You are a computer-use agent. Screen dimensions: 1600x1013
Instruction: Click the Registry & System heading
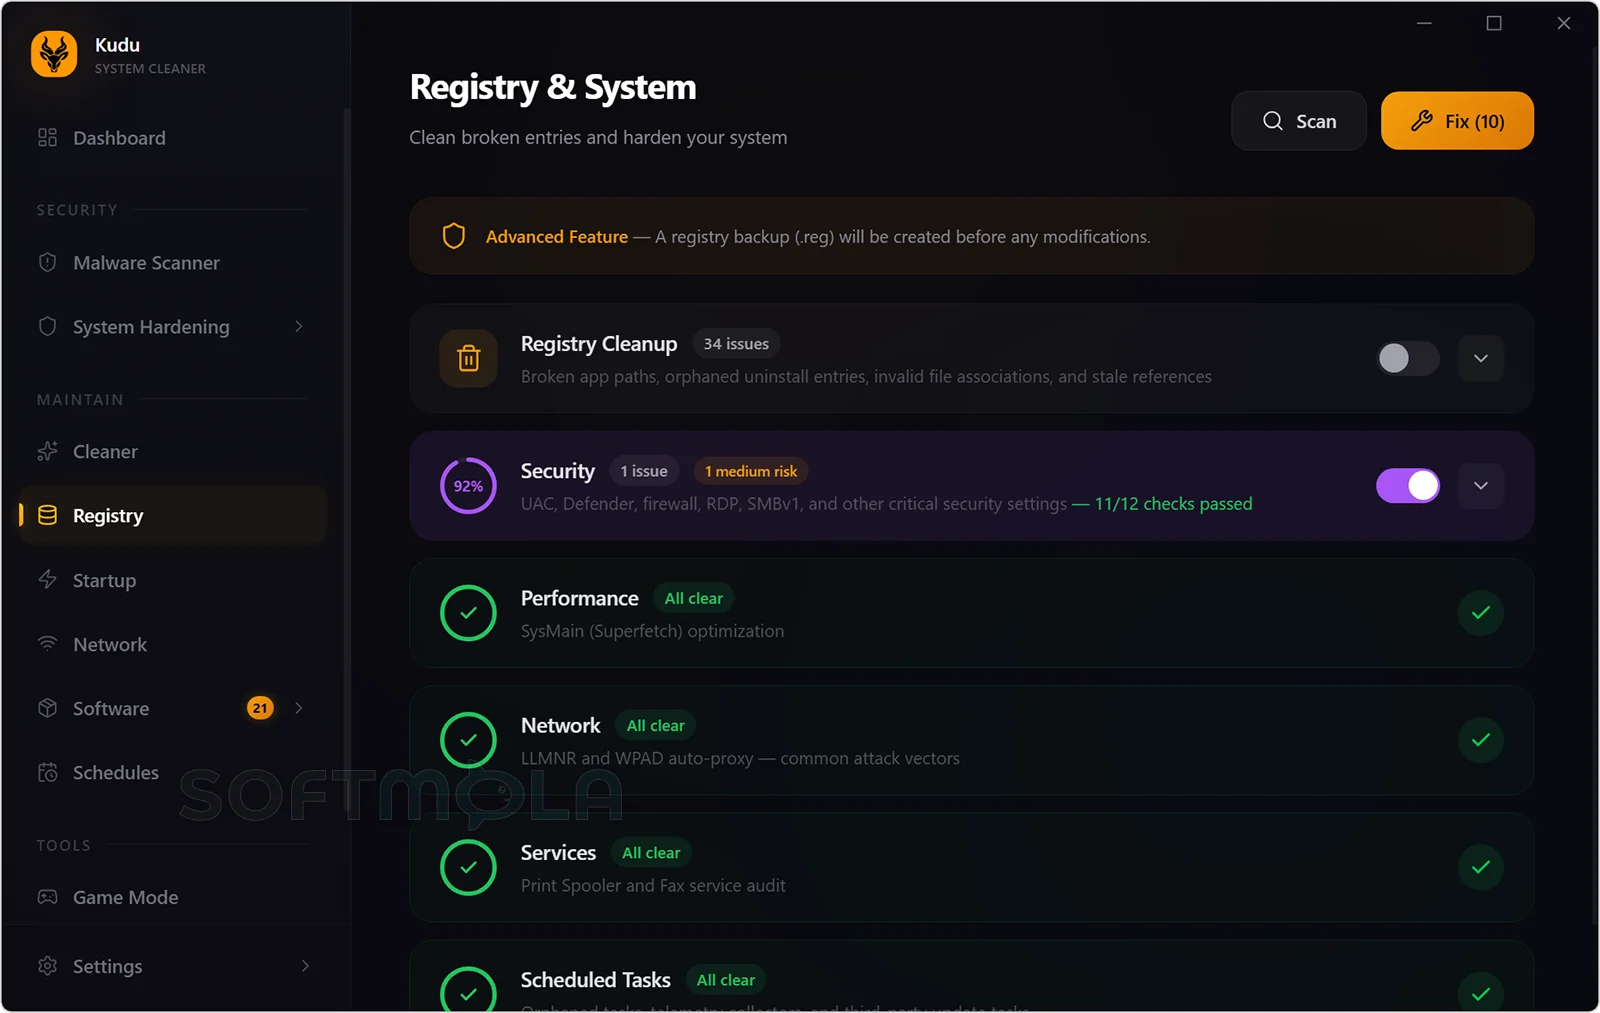553,87
